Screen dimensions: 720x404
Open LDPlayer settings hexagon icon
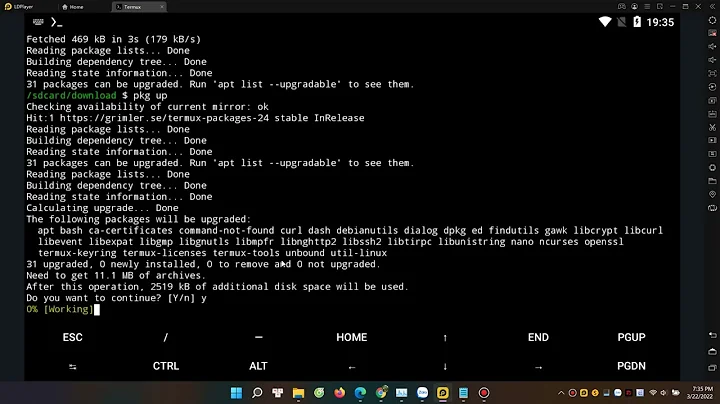(x=712, y=20)
